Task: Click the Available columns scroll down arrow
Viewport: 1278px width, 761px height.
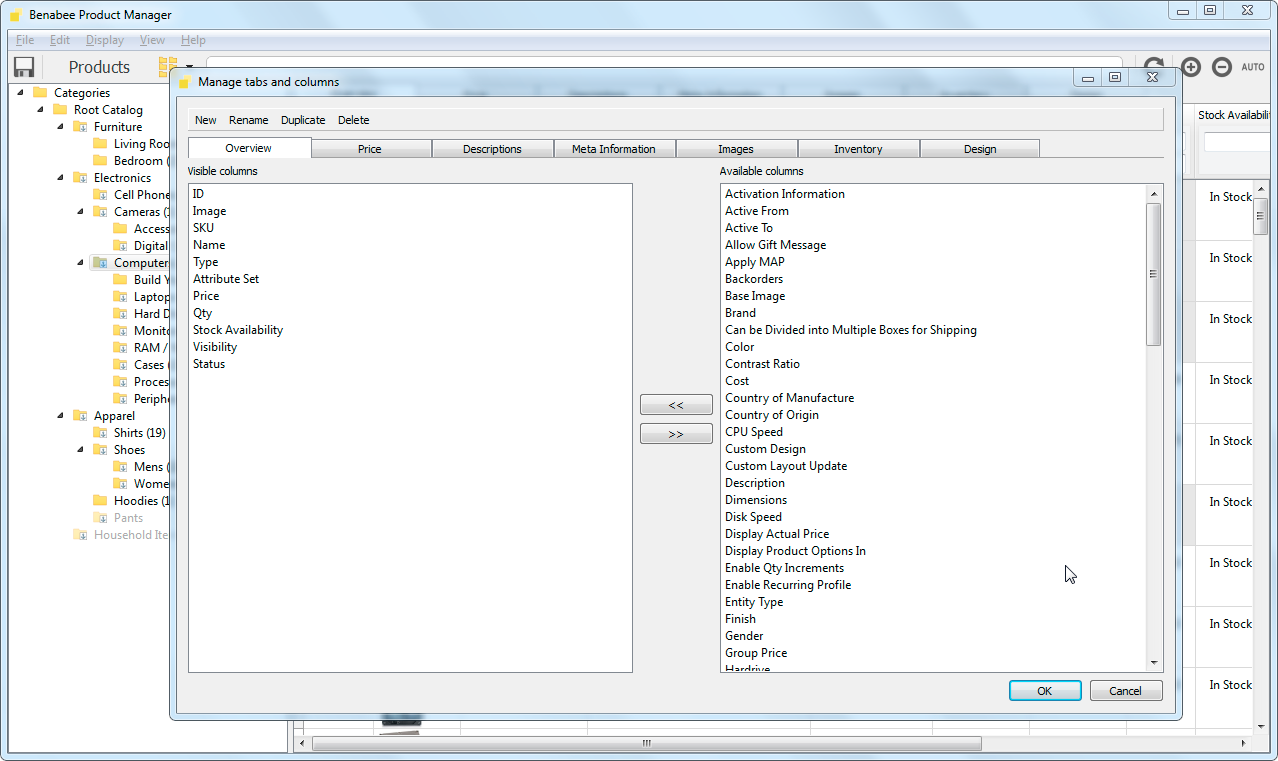Action: point(1154,663)
